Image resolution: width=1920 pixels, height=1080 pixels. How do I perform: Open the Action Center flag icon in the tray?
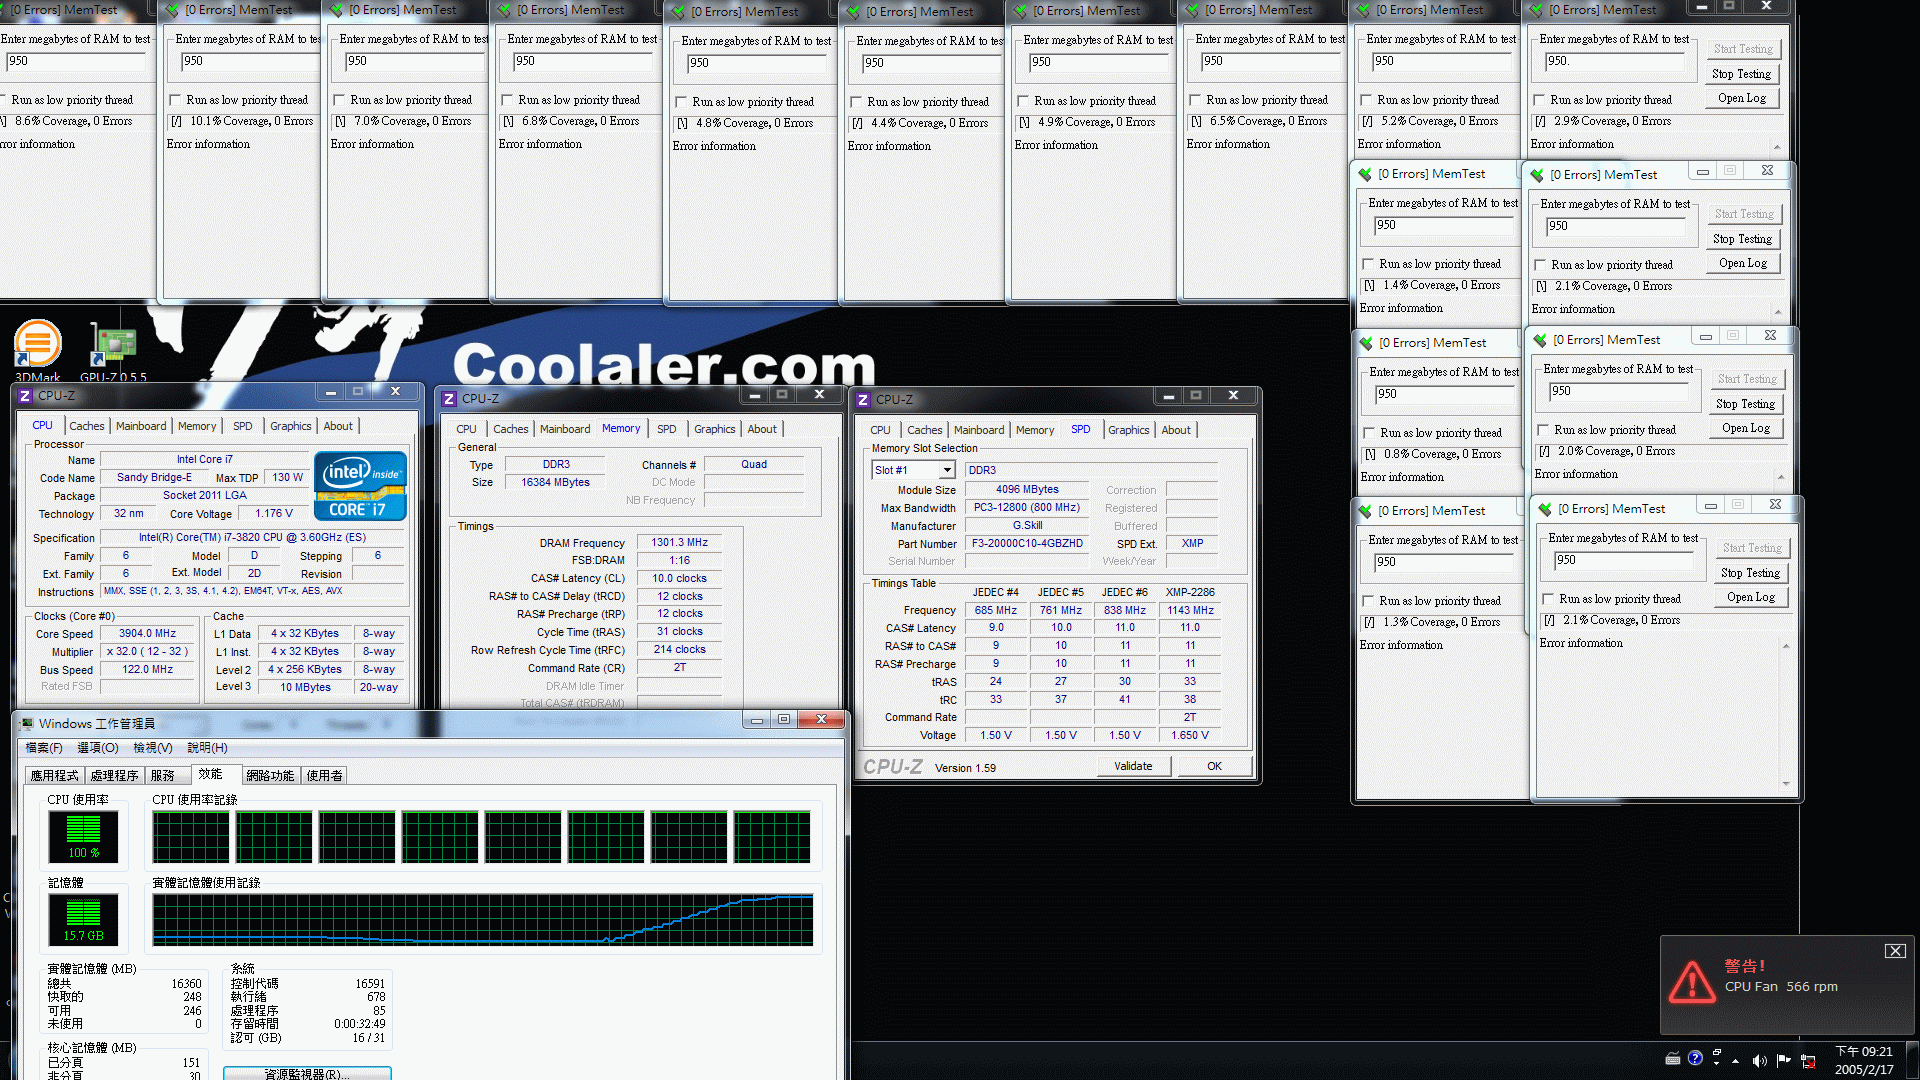1783,1060
